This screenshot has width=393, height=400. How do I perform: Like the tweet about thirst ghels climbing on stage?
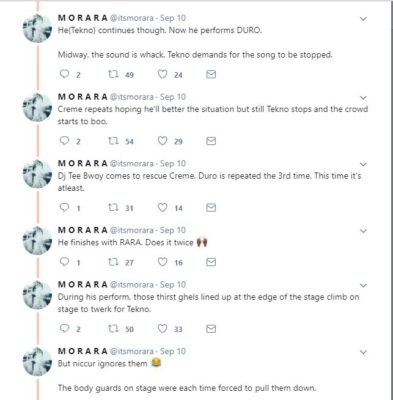click(x=162, y=329)
